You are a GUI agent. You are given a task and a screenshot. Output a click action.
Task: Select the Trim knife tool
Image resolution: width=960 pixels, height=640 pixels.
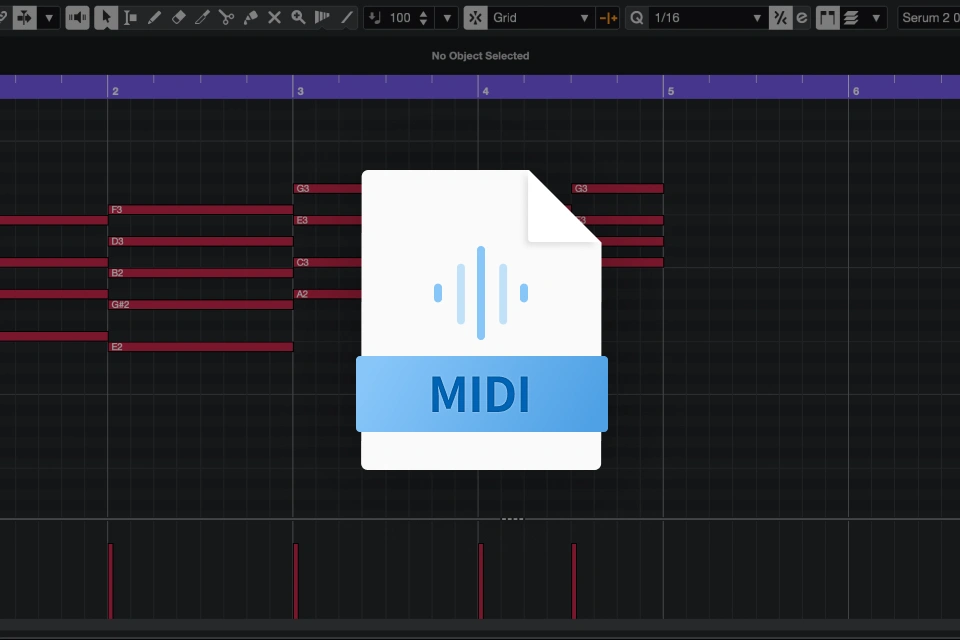(202, 18)
